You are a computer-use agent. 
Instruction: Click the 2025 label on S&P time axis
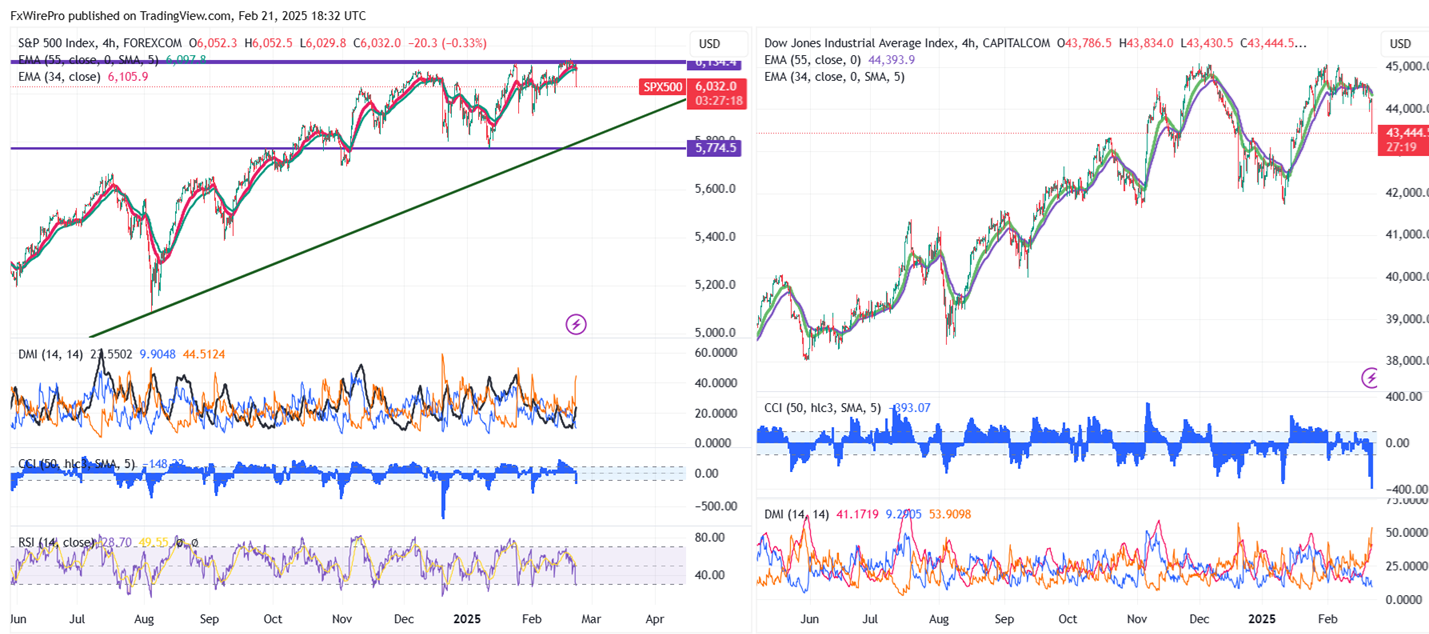(x=469, y=619)
